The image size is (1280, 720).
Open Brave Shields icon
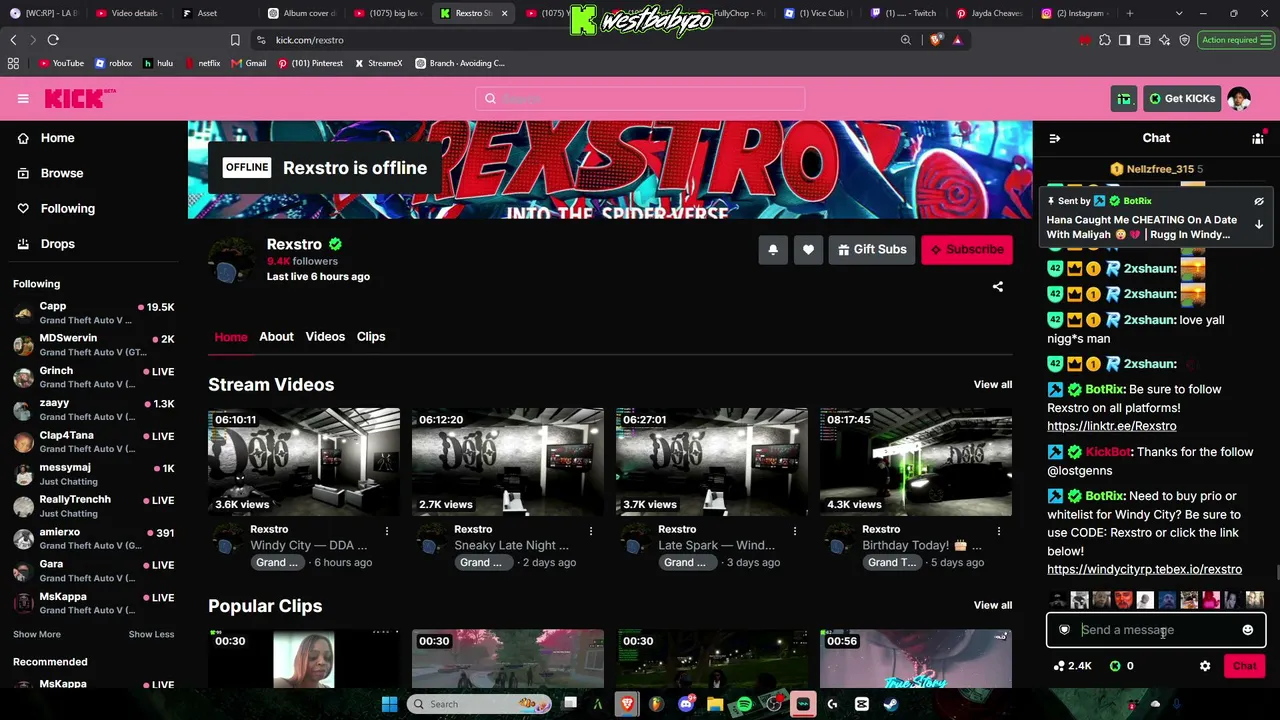point(936,40)
